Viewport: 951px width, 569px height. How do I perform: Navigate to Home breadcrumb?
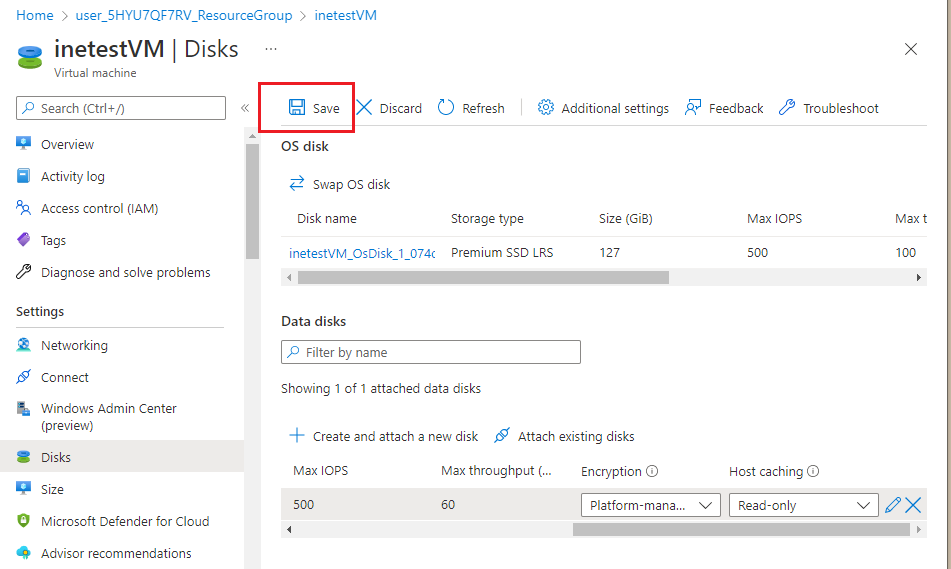coord(35,15)
